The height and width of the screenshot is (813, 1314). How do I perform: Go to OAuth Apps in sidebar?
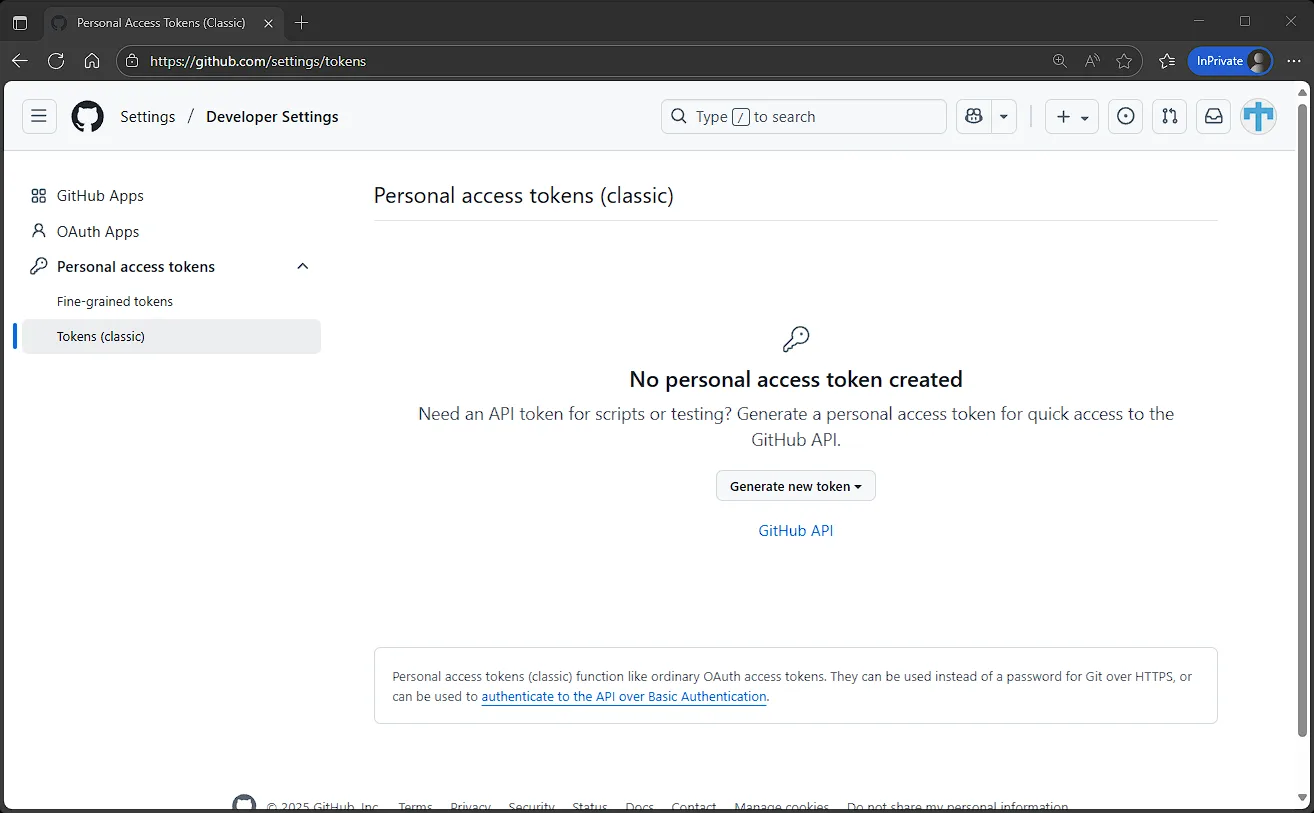tap(98, 232)
